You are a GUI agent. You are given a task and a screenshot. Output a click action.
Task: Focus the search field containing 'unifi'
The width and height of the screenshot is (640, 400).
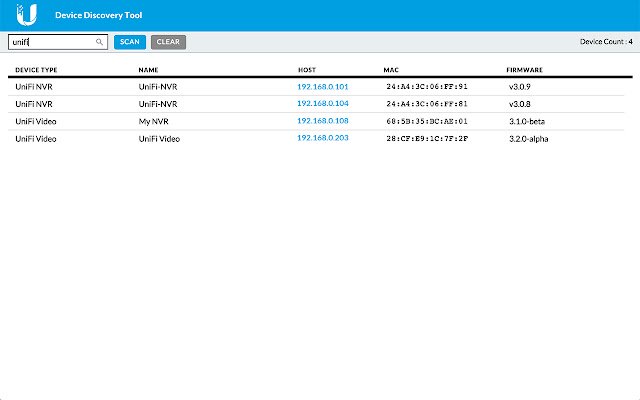coord(58,42)
